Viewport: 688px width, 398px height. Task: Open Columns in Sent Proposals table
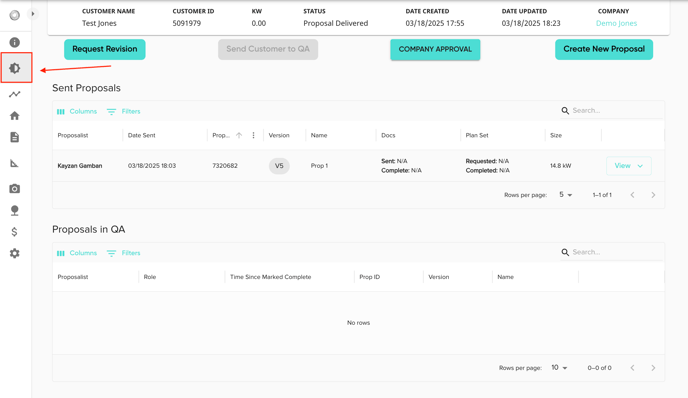(x=77, y=111)
